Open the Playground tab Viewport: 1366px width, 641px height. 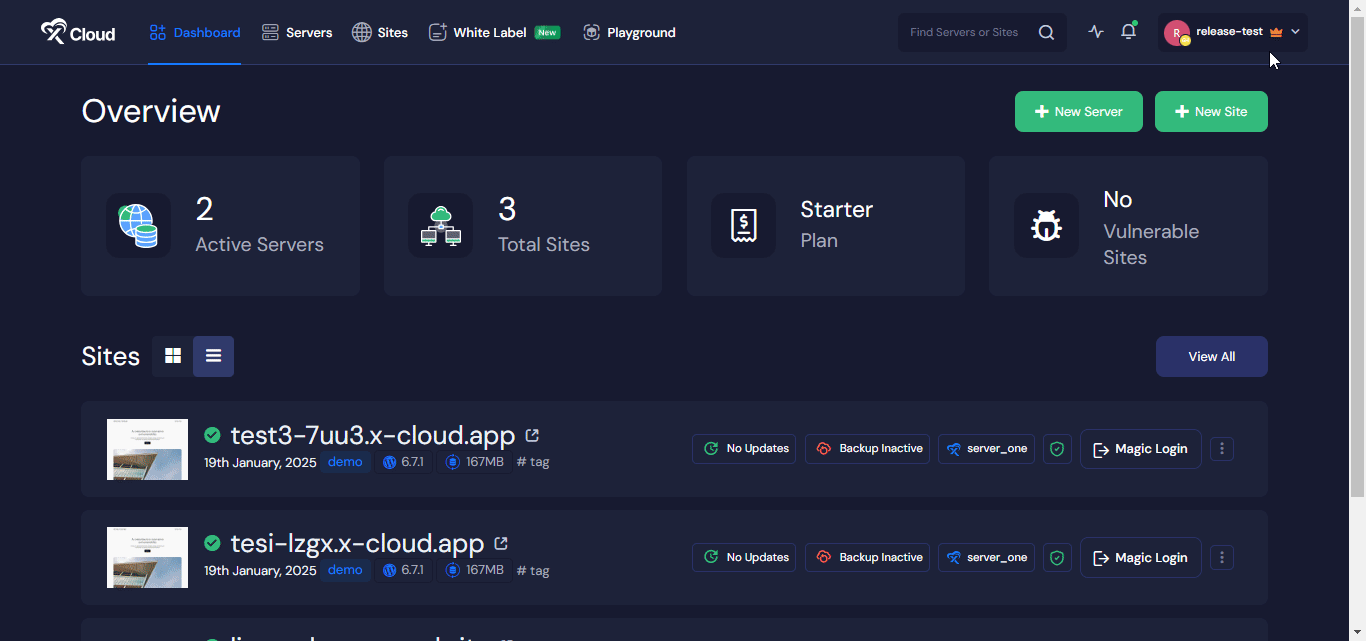629,32
